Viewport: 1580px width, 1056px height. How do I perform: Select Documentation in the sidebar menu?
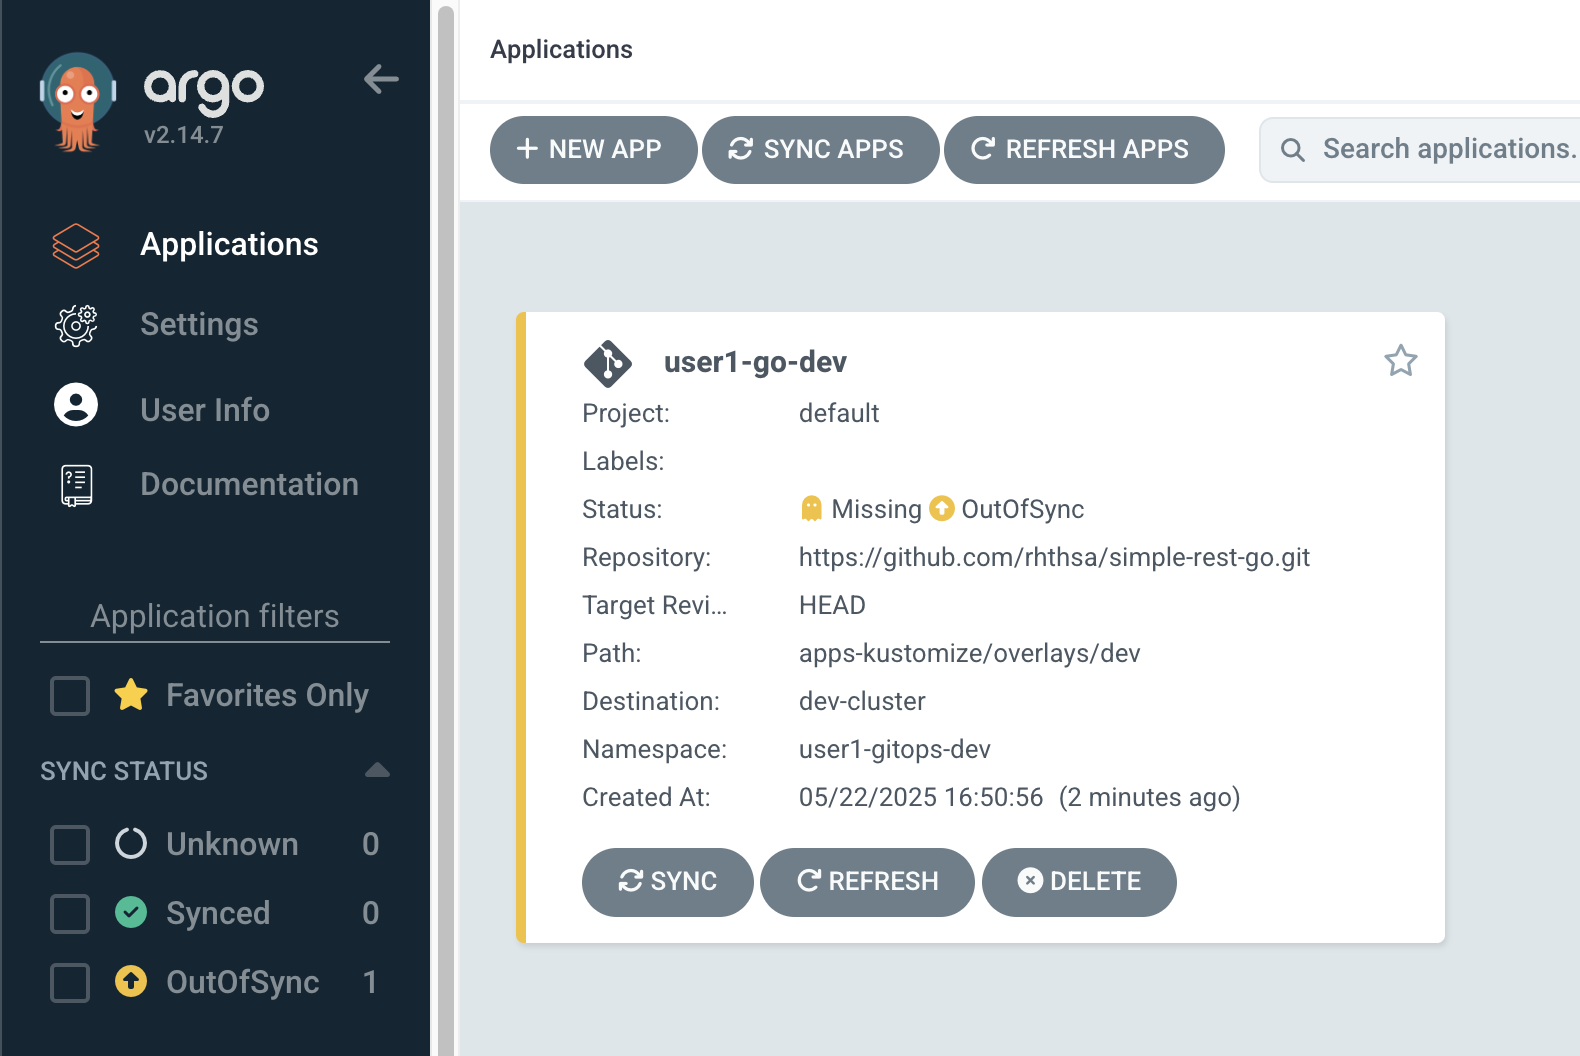pos(249,485)
